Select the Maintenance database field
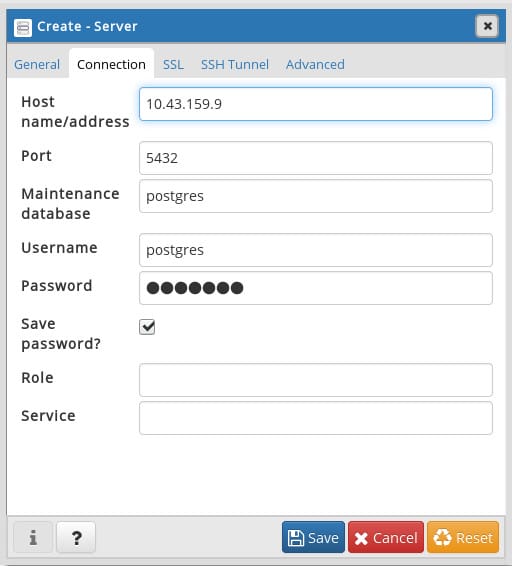Screen dimensions: 512x566 pyautogui.click(x=316, y=196)
